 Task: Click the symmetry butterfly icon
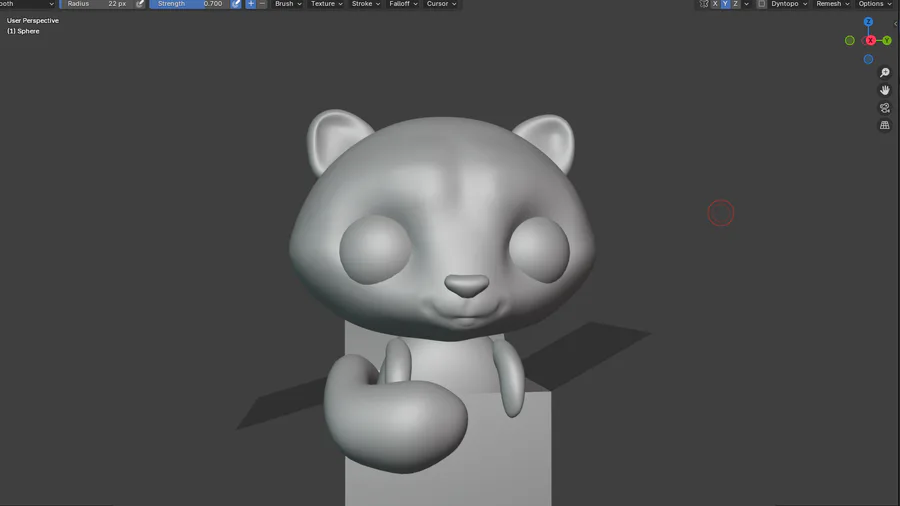point(704,4)
